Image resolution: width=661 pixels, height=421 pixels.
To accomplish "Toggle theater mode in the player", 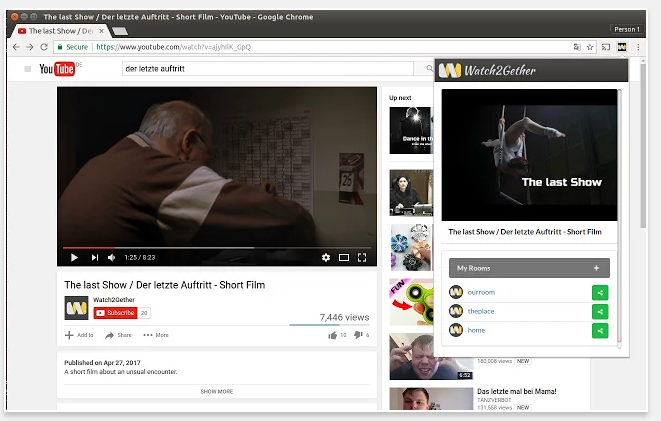I will 344,258.
